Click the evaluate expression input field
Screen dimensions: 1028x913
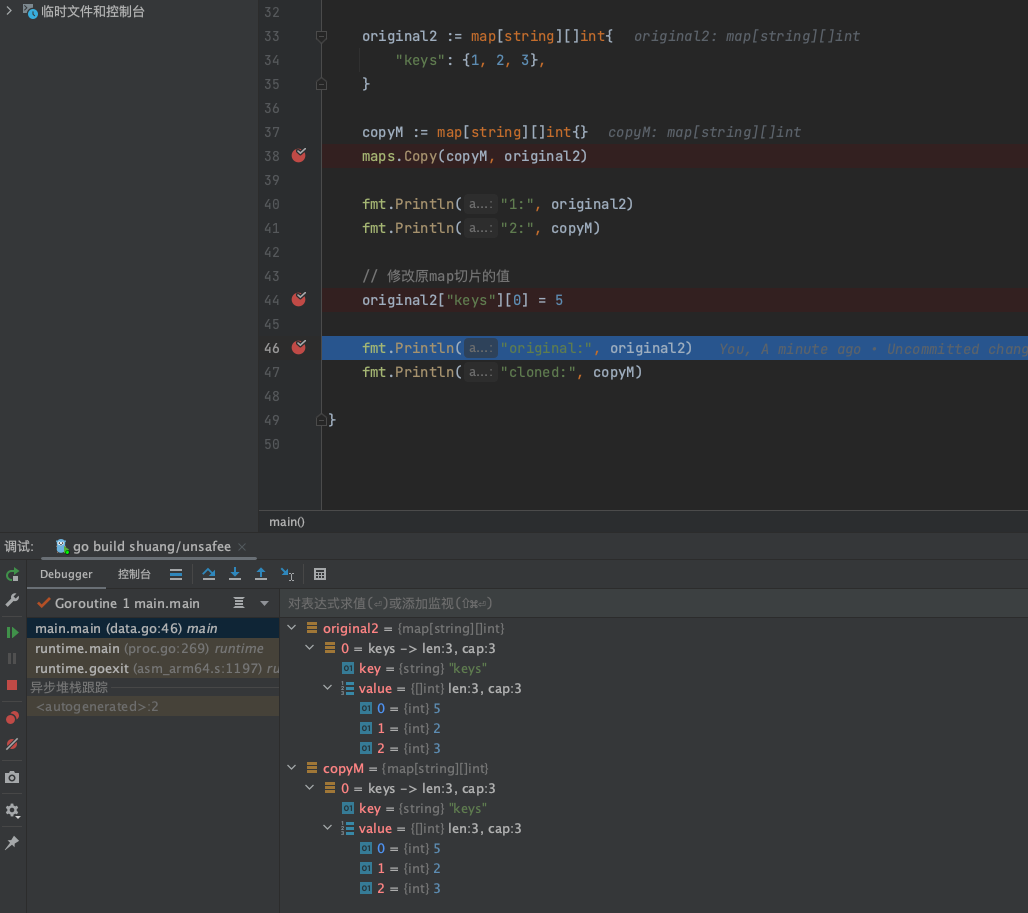pyautogui.click(x=650, y=603)
